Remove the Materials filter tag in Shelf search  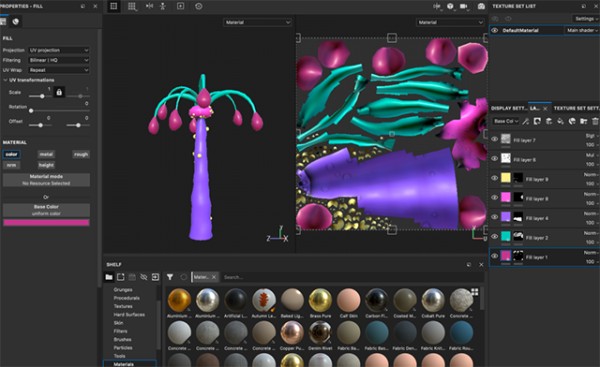click(x=214, y=277)
